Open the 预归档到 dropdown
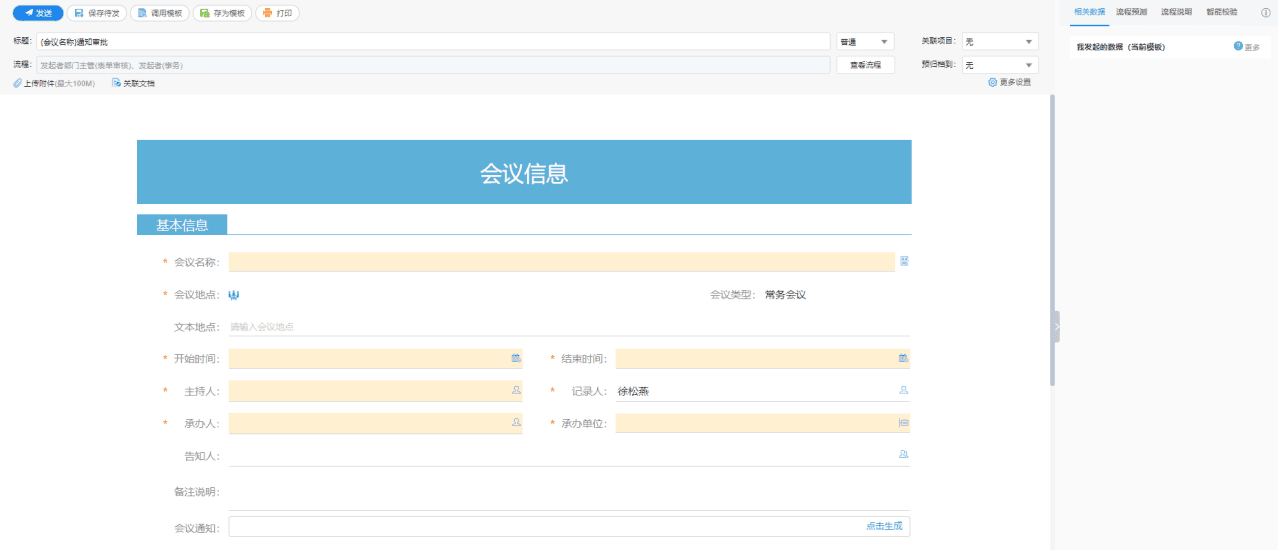 click(x=998, y=64)
